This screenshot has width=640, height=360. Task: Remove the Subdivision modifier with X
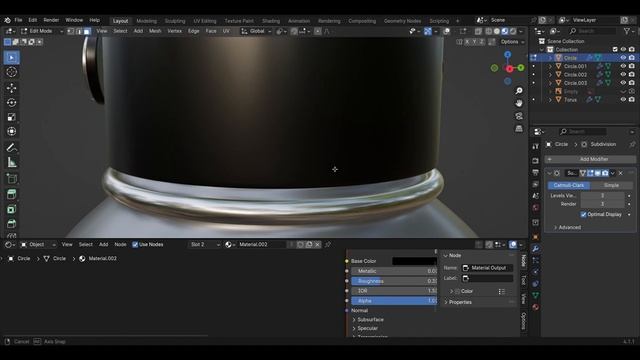click(x=621, y=173)
